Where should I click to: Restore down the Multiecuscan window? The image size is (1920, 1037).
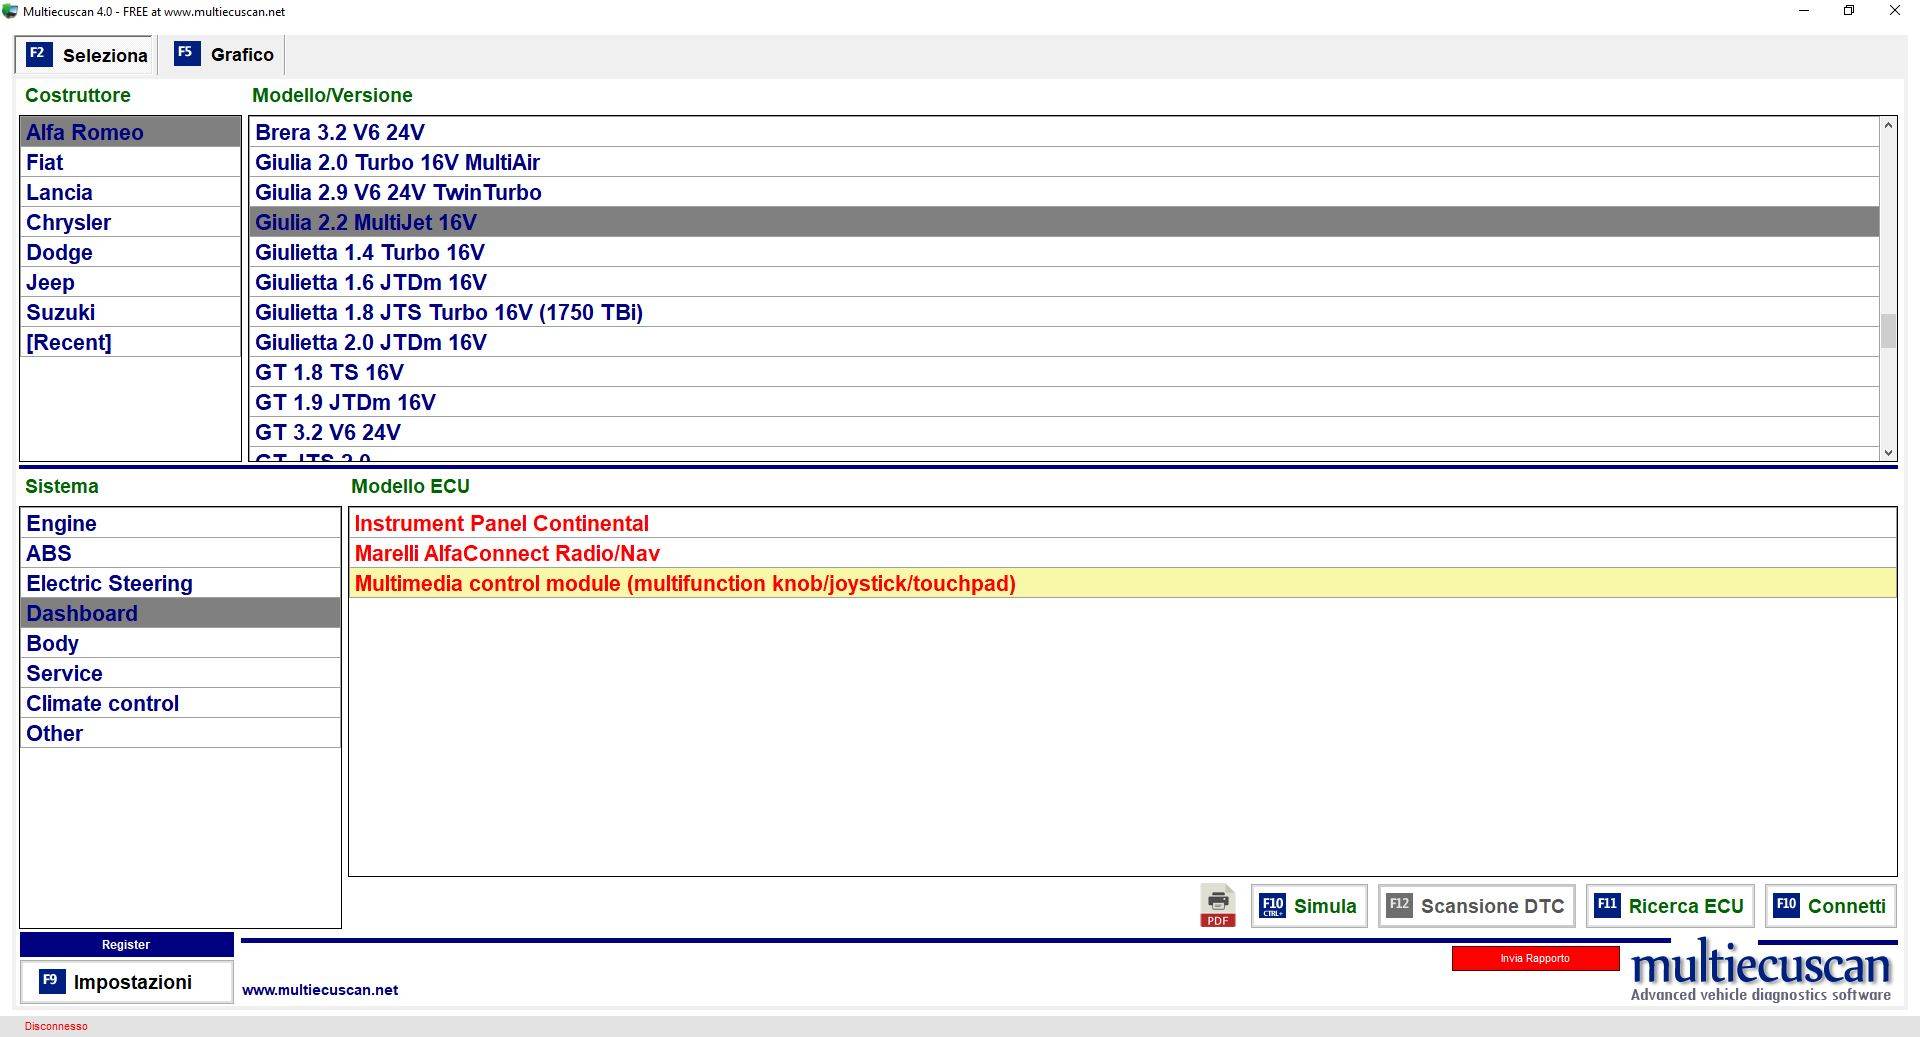click(x=1849, y=11)
